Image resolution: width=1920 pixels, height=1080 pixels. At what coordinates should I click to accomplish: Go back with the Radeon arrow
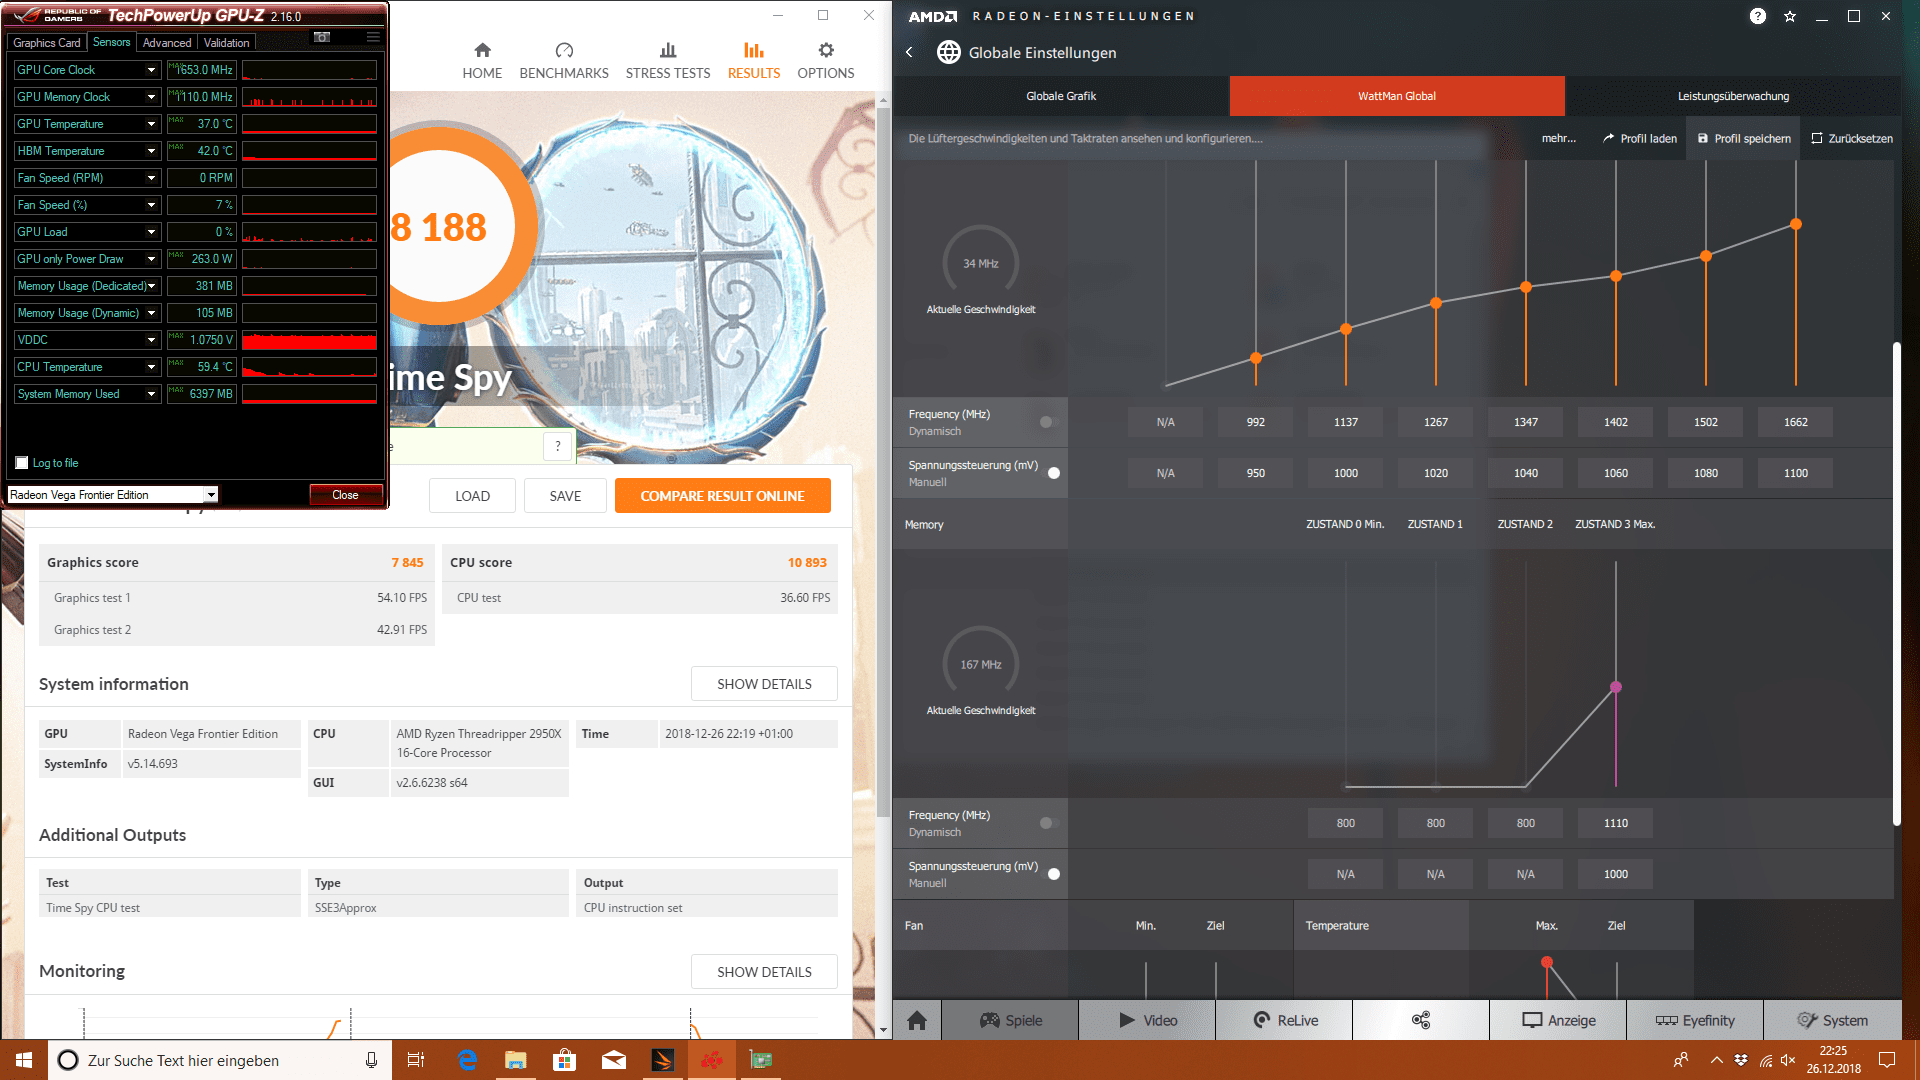pos(909,52)
